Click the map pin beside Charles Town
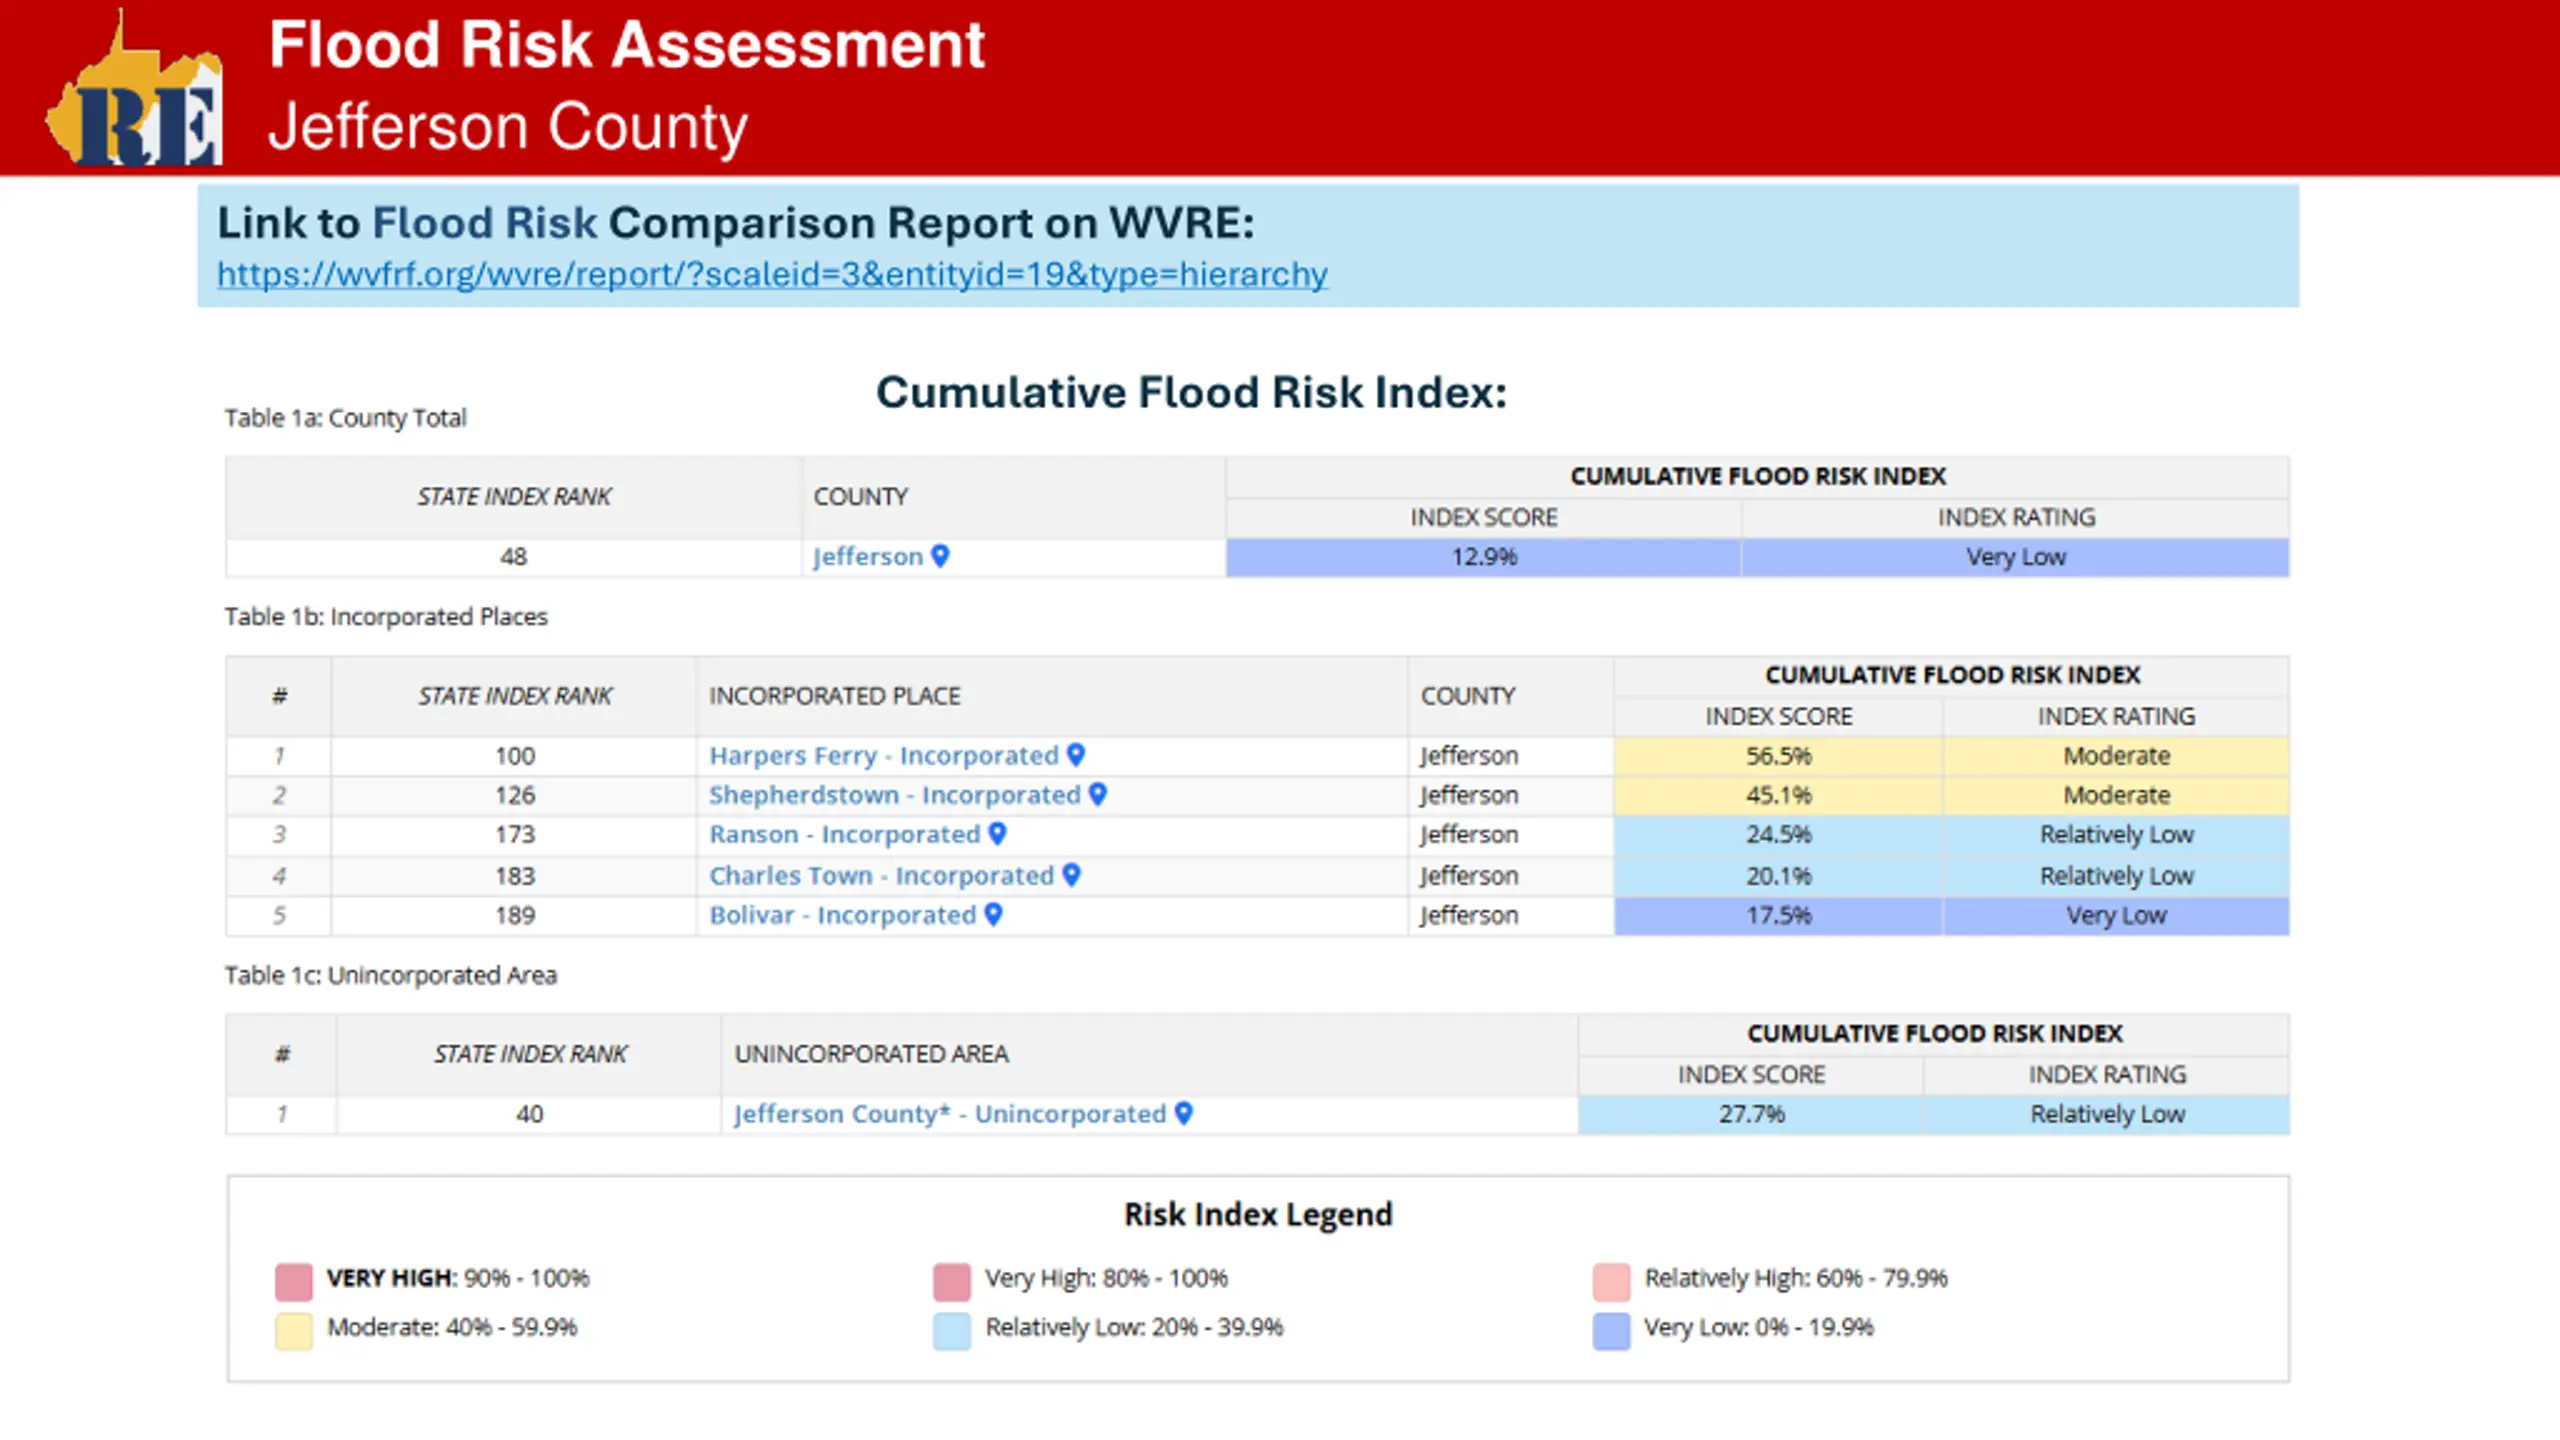This screenshot has width=2560, height=1440. click(x=1071, y=876)
